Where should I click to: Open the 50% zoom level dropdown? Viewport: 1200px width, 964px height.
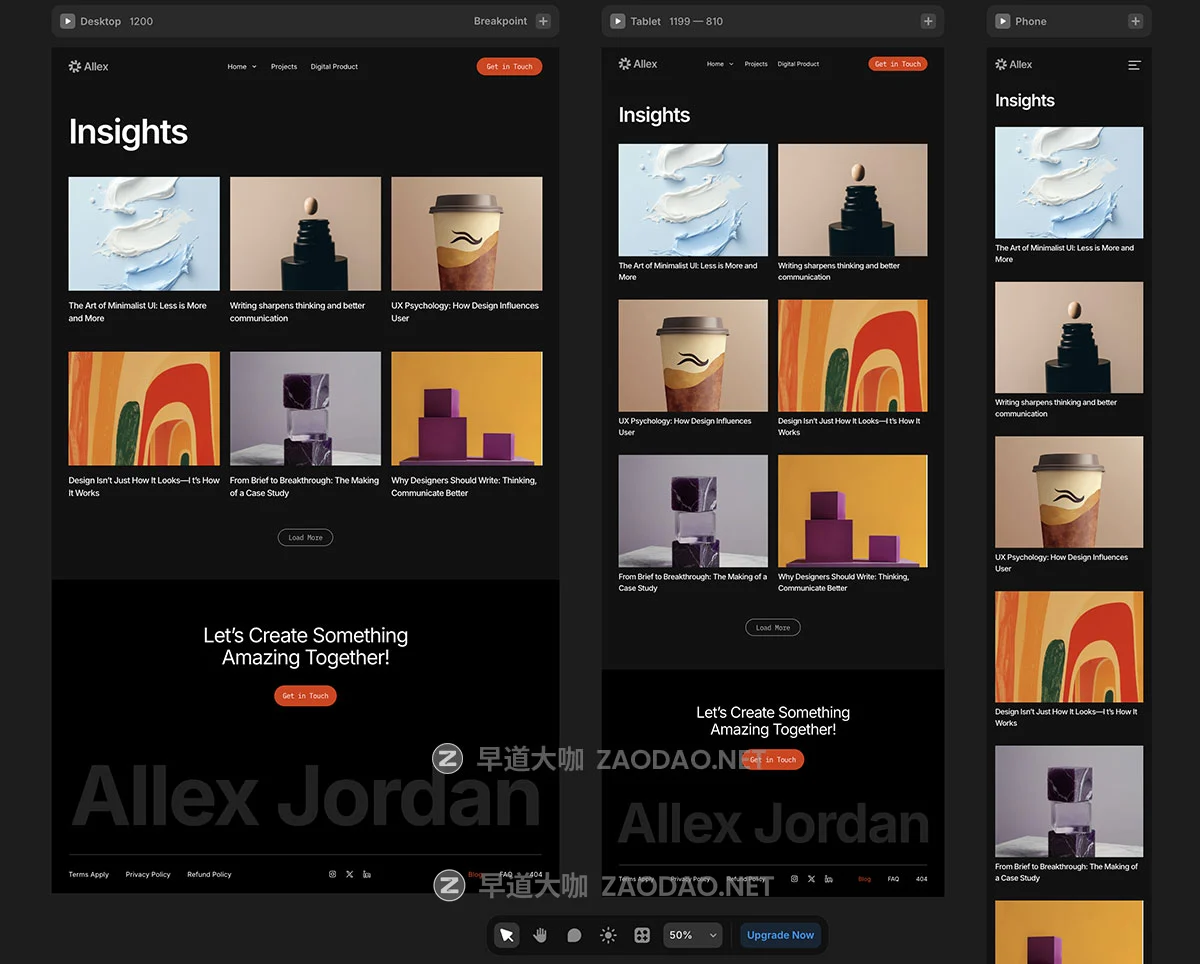pyautogui.click(x=692, y=935)
